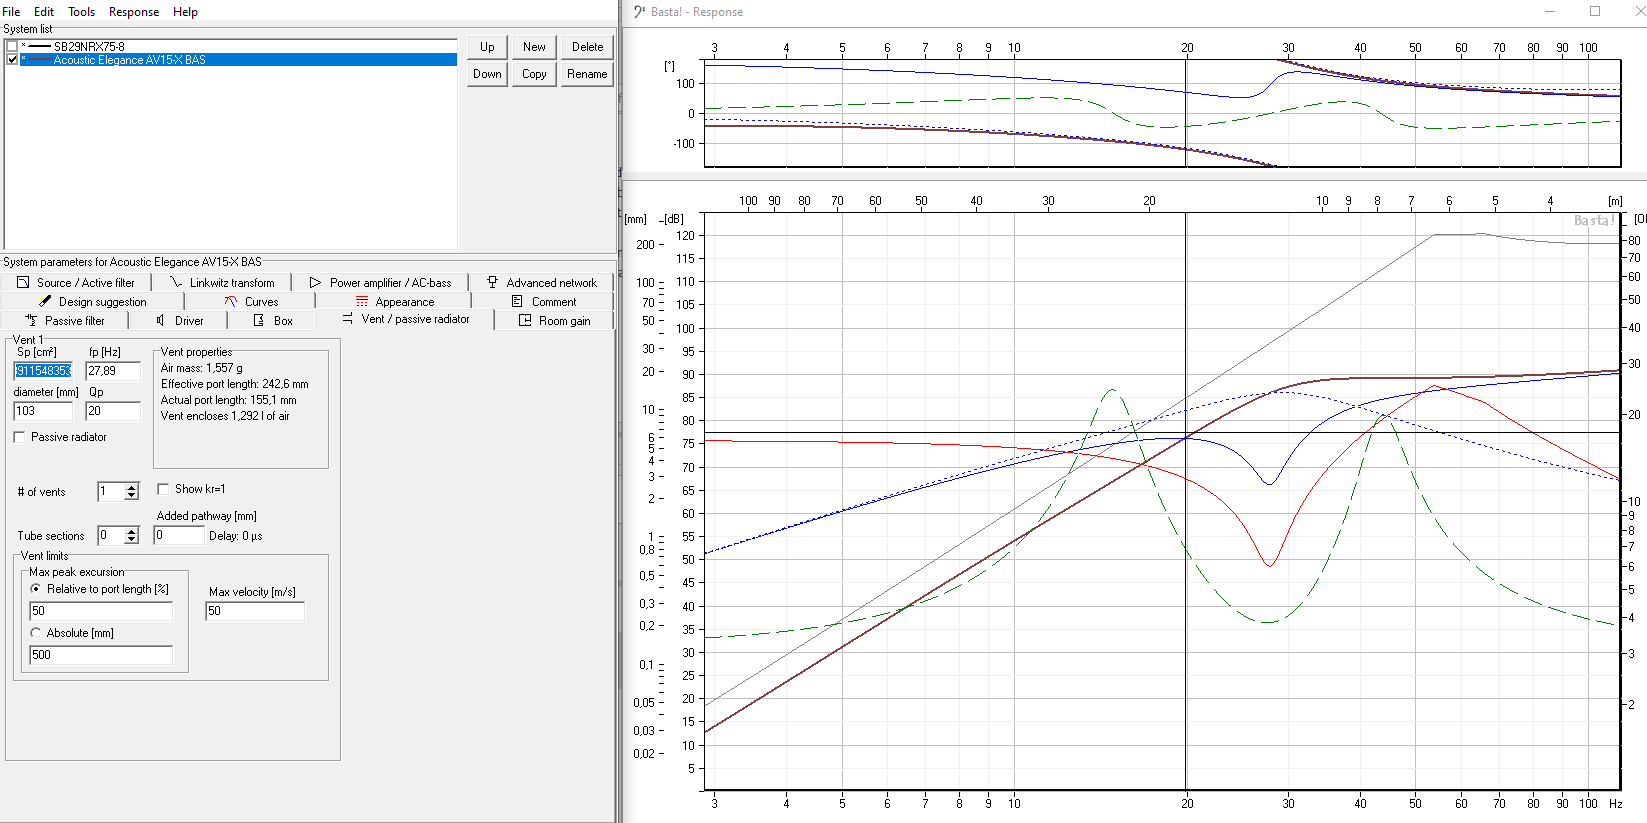The image size is (1647, 823).
Task: Click the Linkwitz transform curve icon
Action: tap(176, 283)
